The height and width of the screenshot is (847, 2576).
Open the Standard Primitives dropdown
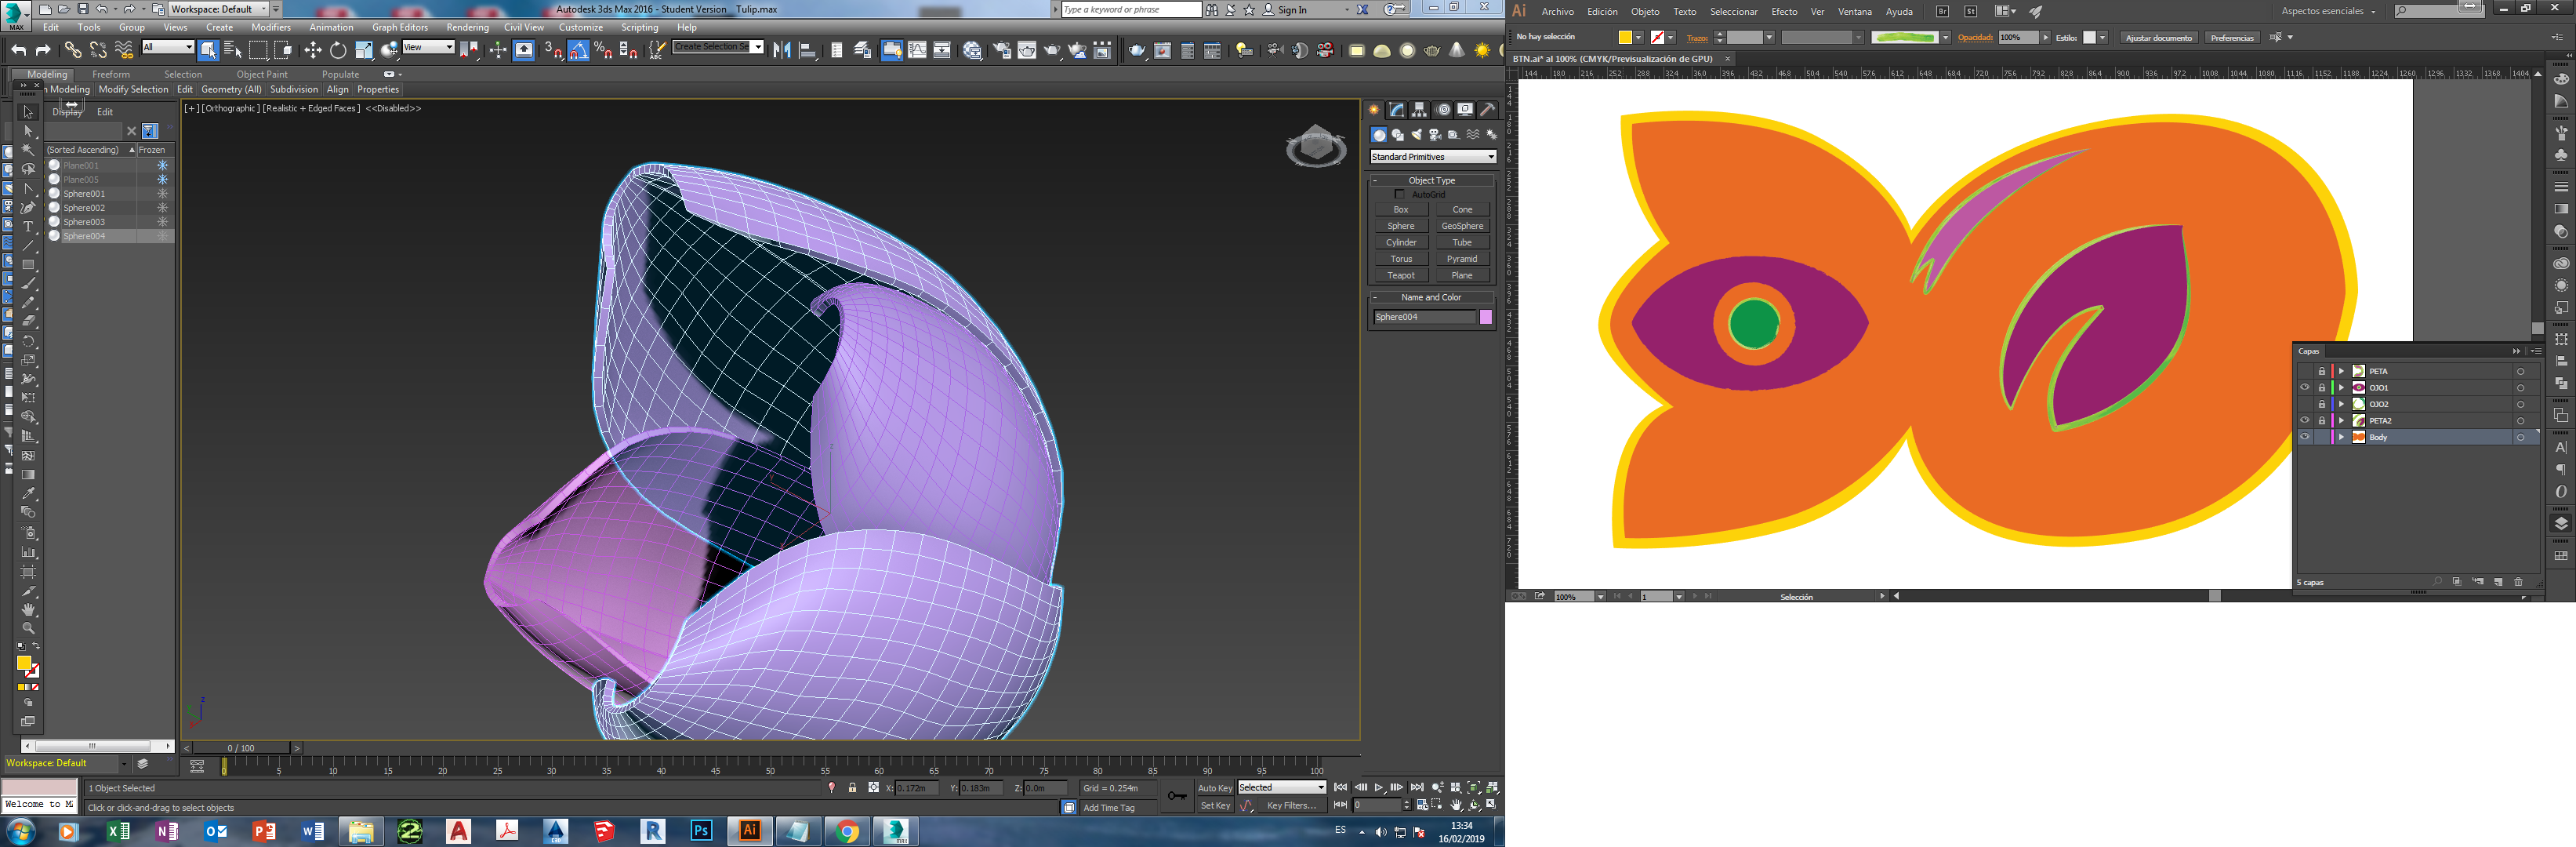pyautogui.click(x=1432, y=157)
